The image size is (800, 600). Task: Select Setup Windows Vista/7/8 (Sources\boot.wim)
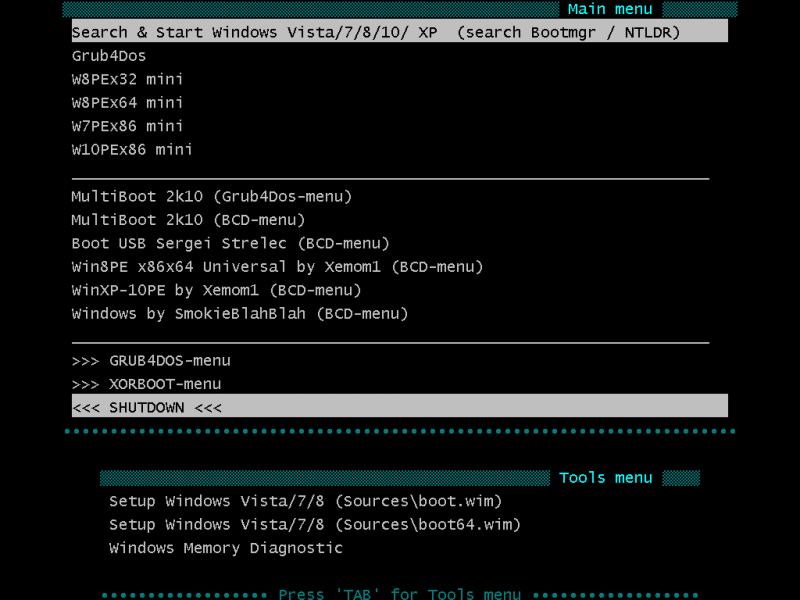[x=305, y=501]
